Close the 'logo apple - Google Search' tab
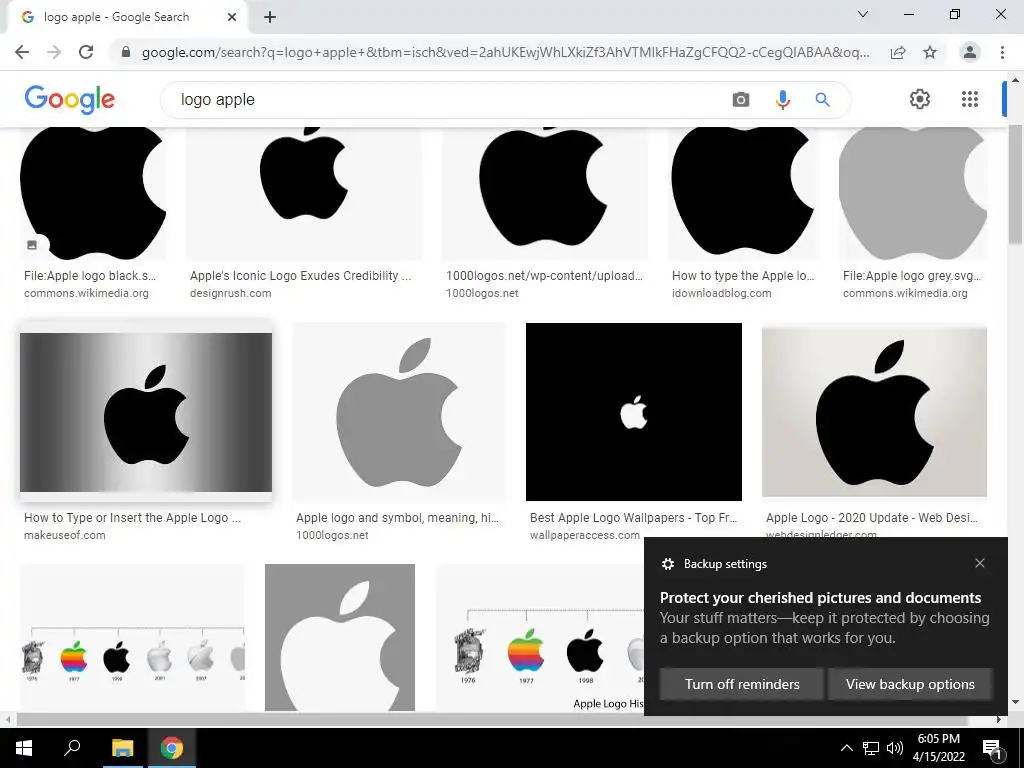Screen dimensions: 1024x768 (232, 17)
